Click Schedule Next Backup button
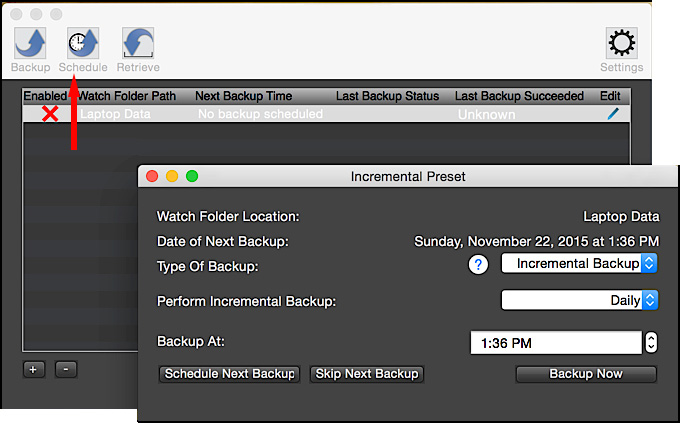The width and height of the screenshot is (680, 423). coord(229,374)
